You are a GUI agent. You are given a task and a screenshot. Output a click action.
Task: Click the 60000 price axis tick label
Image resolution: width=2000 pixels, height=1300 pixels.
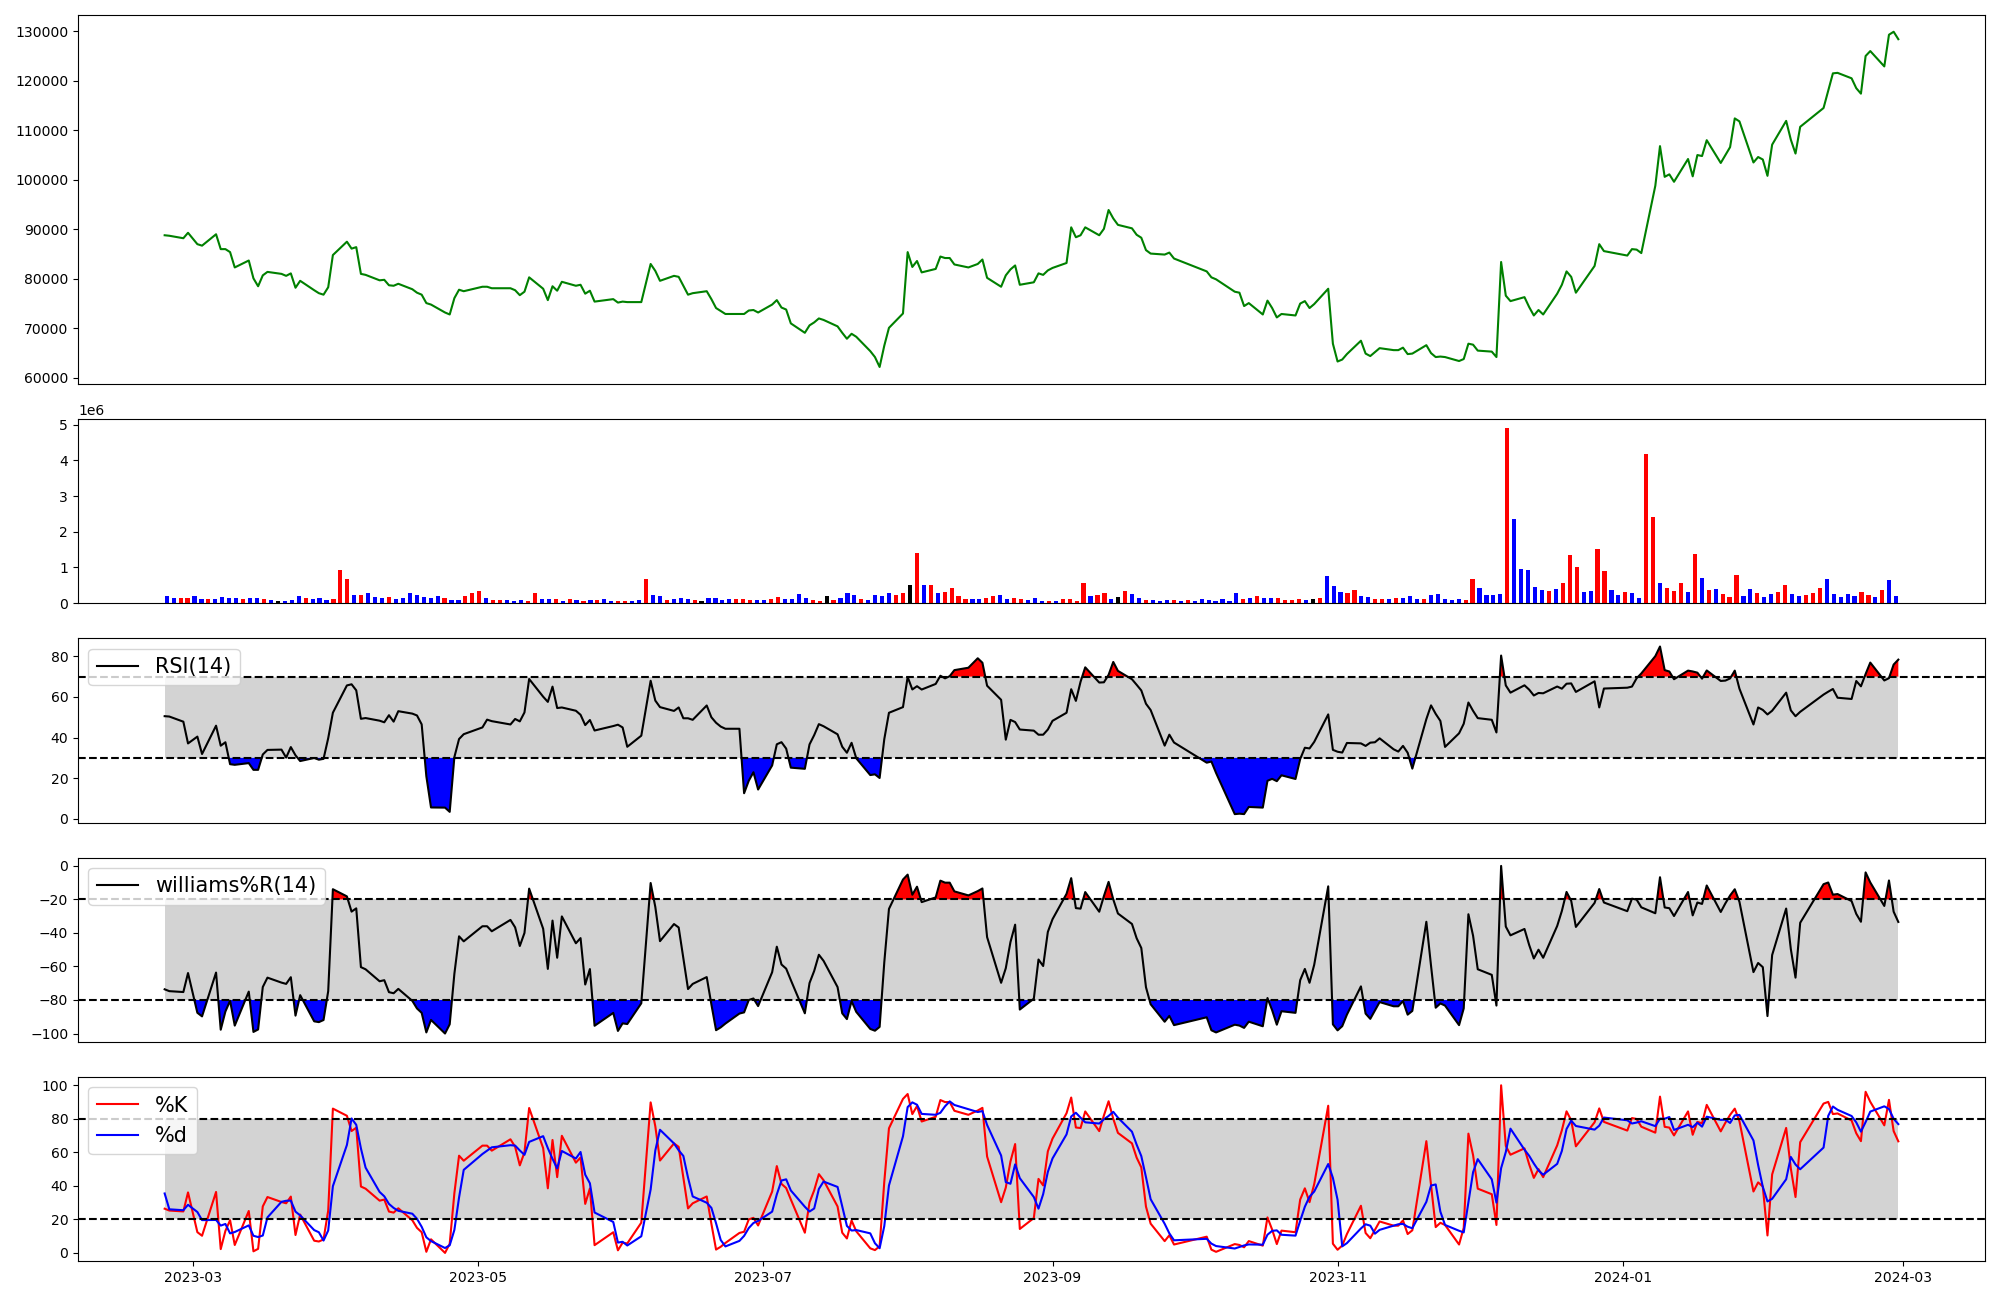[x=45, y=378]
